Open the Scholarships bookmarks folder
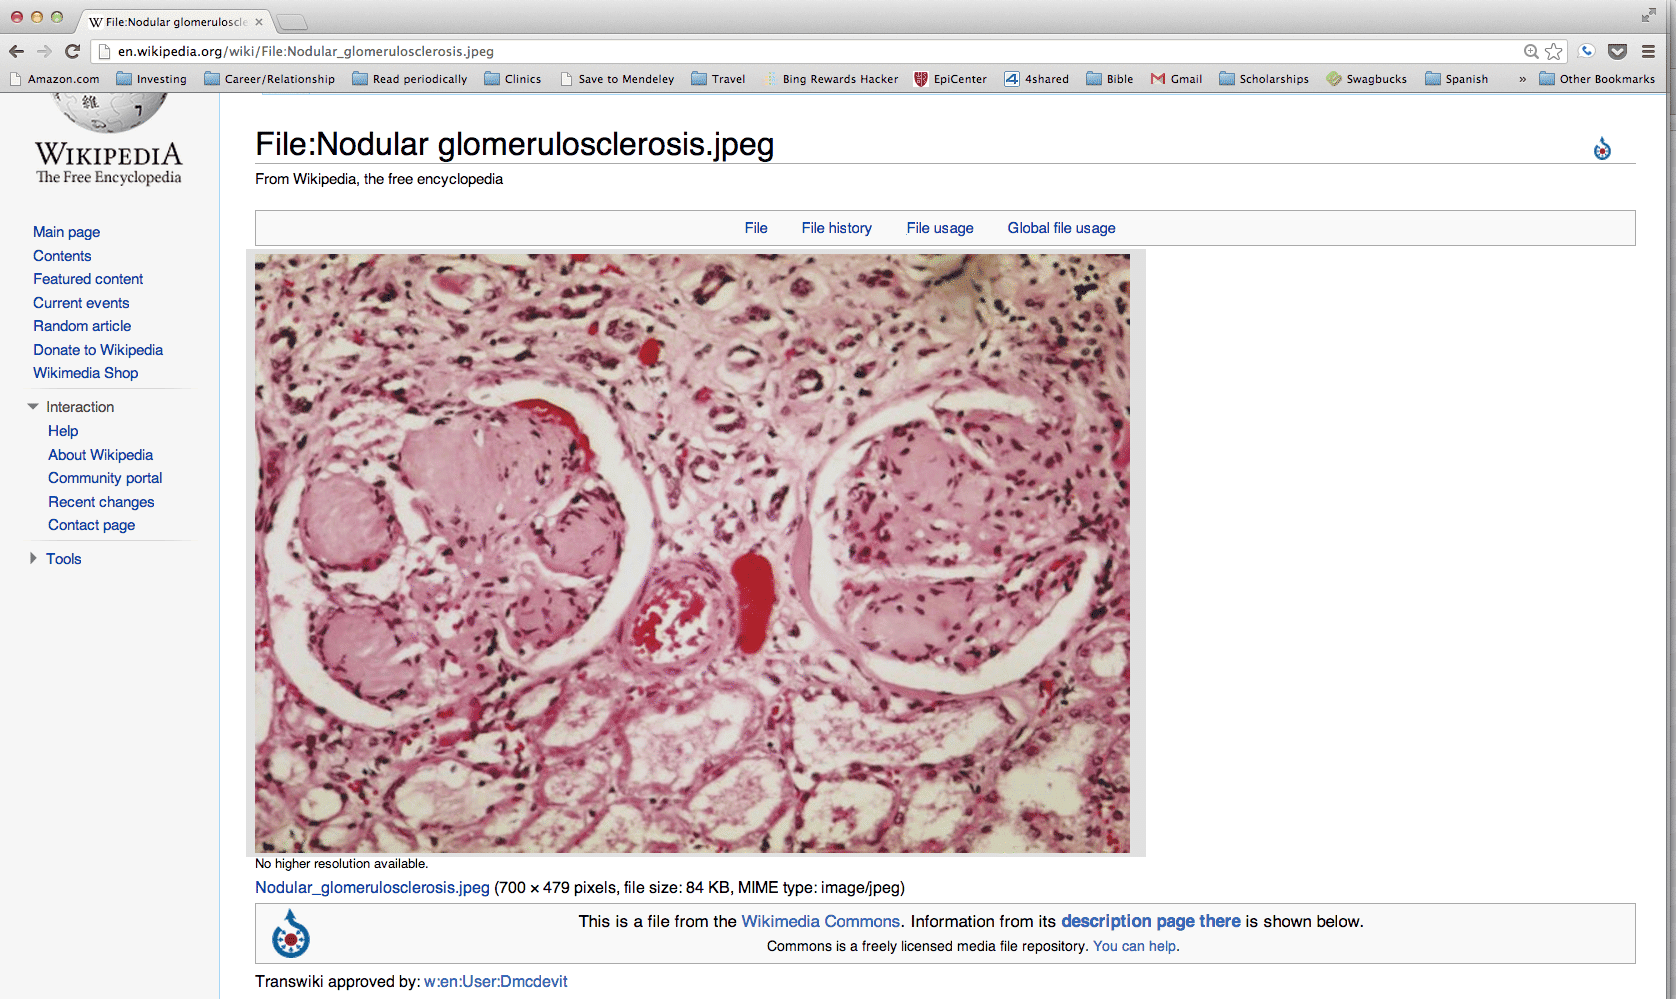 click(1264, 79)
